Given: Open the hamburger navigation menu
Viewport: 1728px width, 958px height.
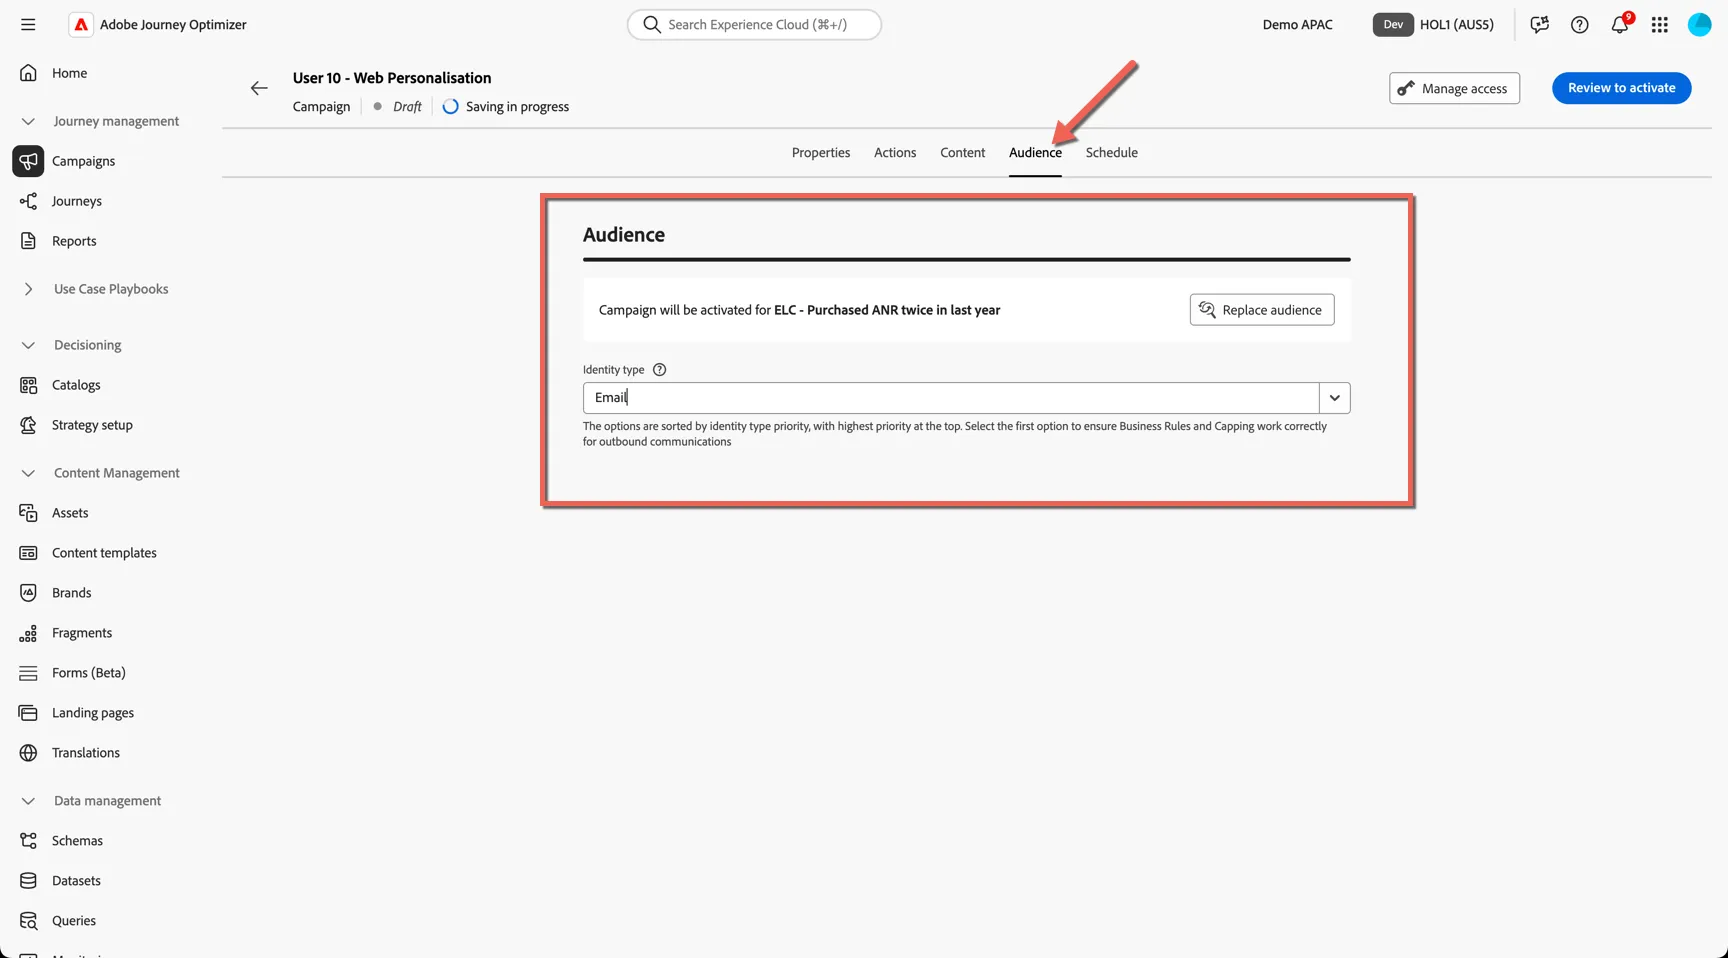Looking at the screenshot, I should coord(28,24).
